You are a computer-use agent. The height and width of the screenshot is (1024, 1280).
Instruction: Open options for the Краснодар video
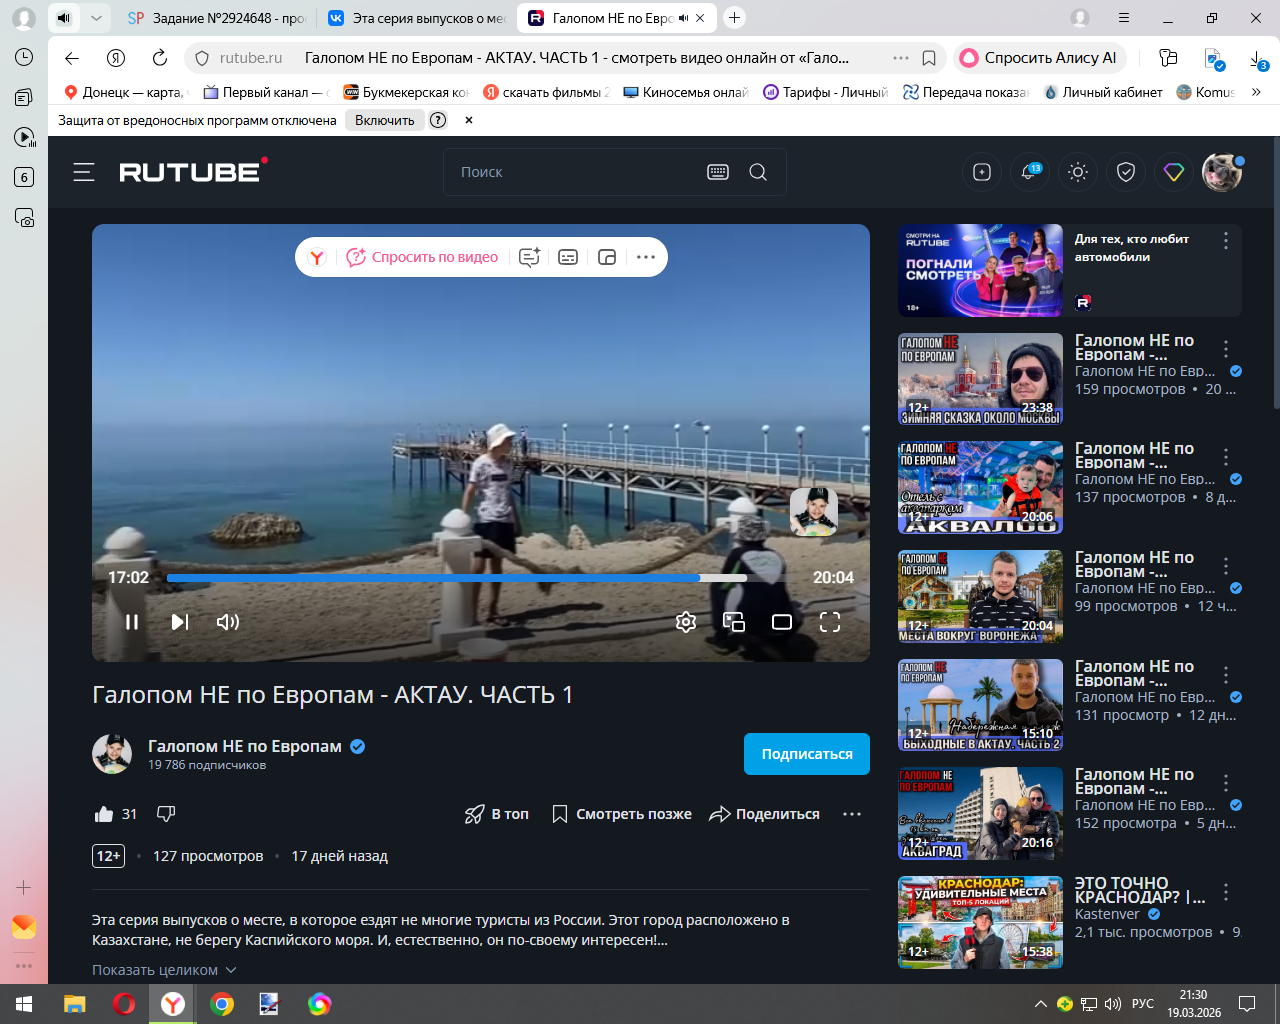(x=1226, y=892)
